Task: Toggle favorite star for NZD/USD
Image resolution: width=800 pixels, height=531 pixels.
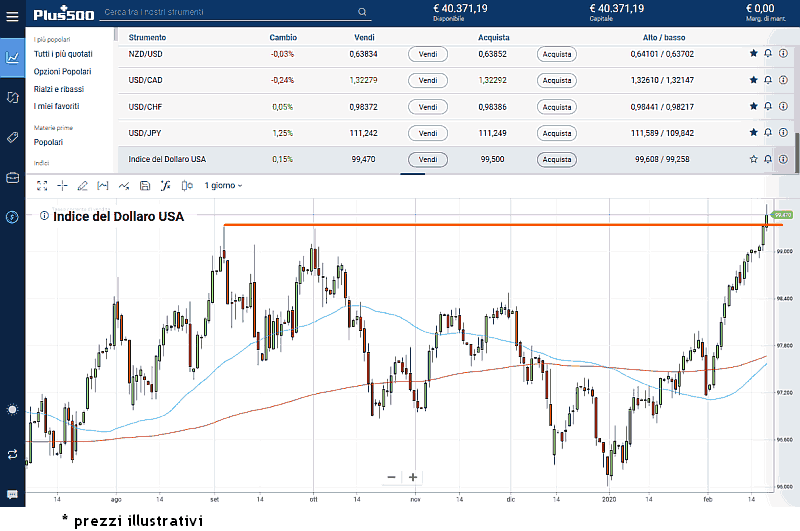Action: pos(753,54)
